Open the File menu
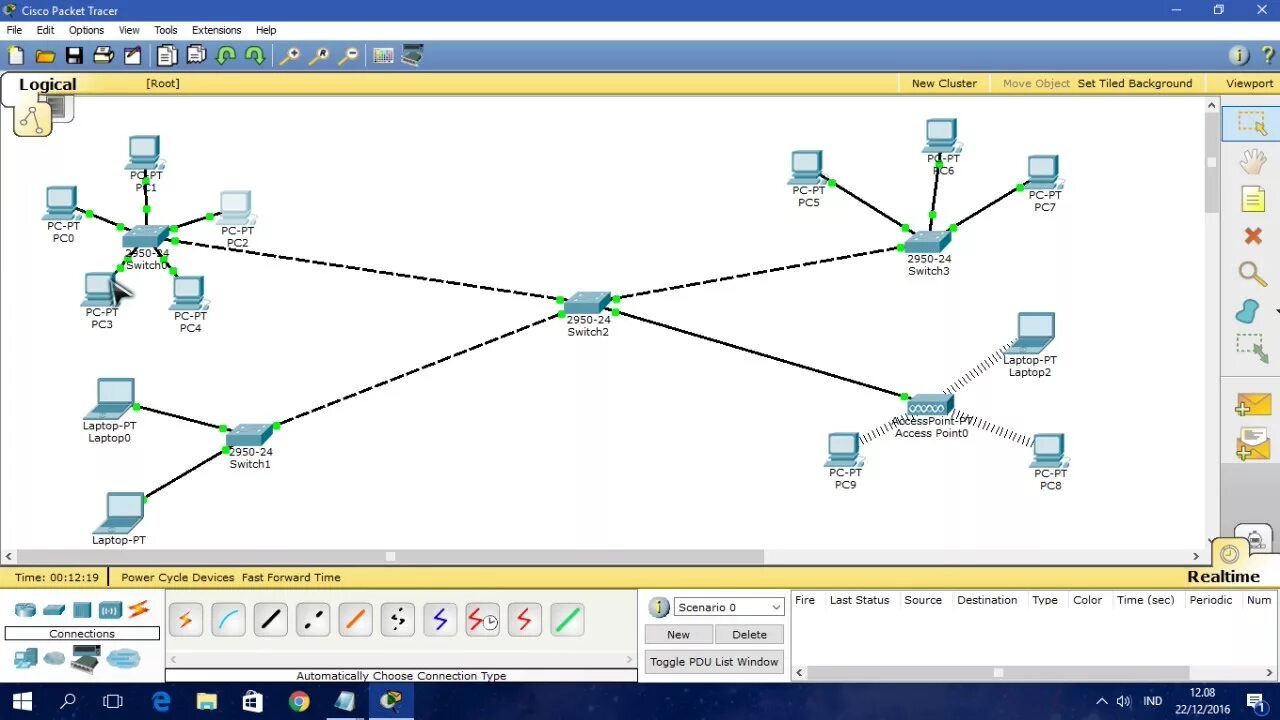Screen dimensions: 1280x720 (x=14, y=30)
